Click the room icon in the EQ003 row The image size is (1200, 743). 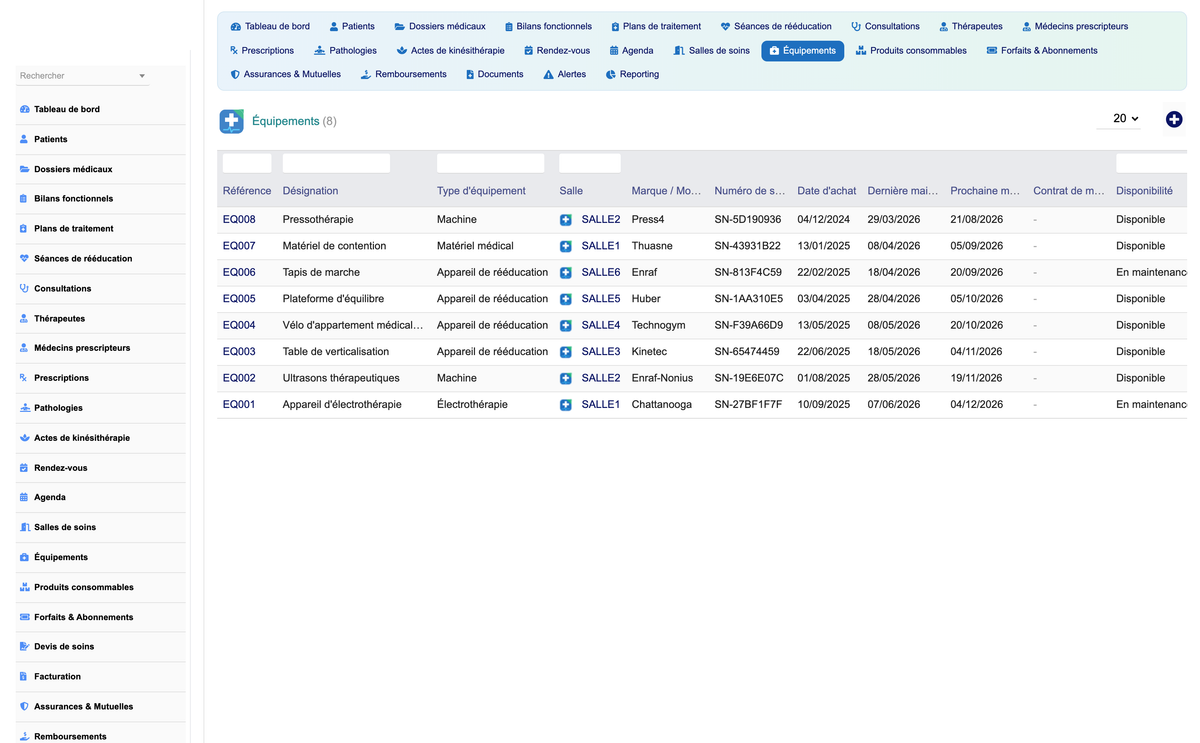[x=566, y=352]
